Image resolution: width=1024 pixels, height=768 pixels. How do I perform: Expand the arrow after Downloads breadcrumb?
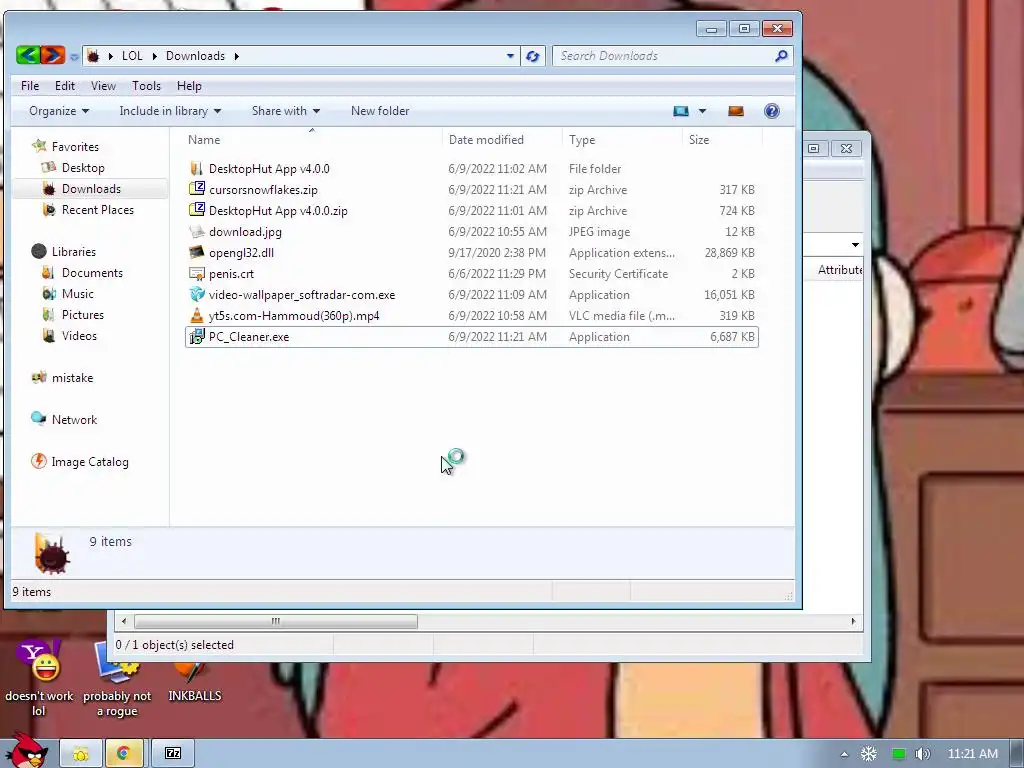(x=236, y=56)
